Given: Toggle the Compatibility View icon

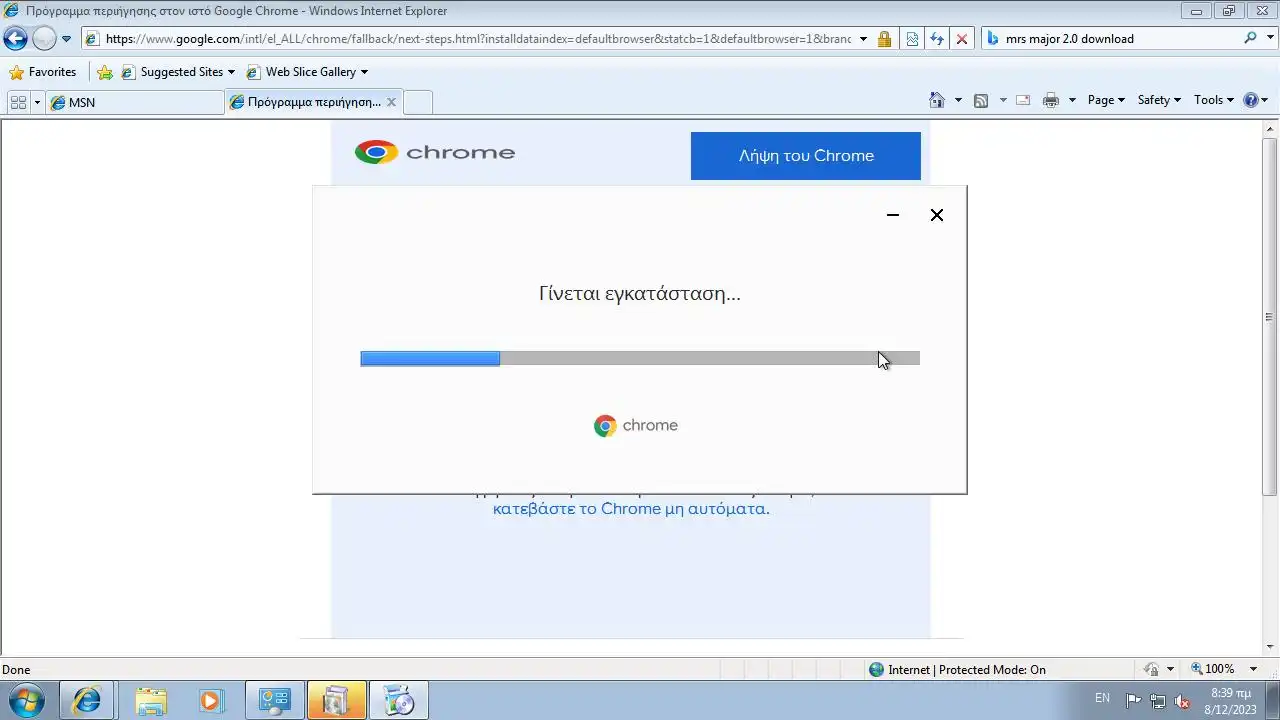Looking at the screenshot, I should point(912,39).
